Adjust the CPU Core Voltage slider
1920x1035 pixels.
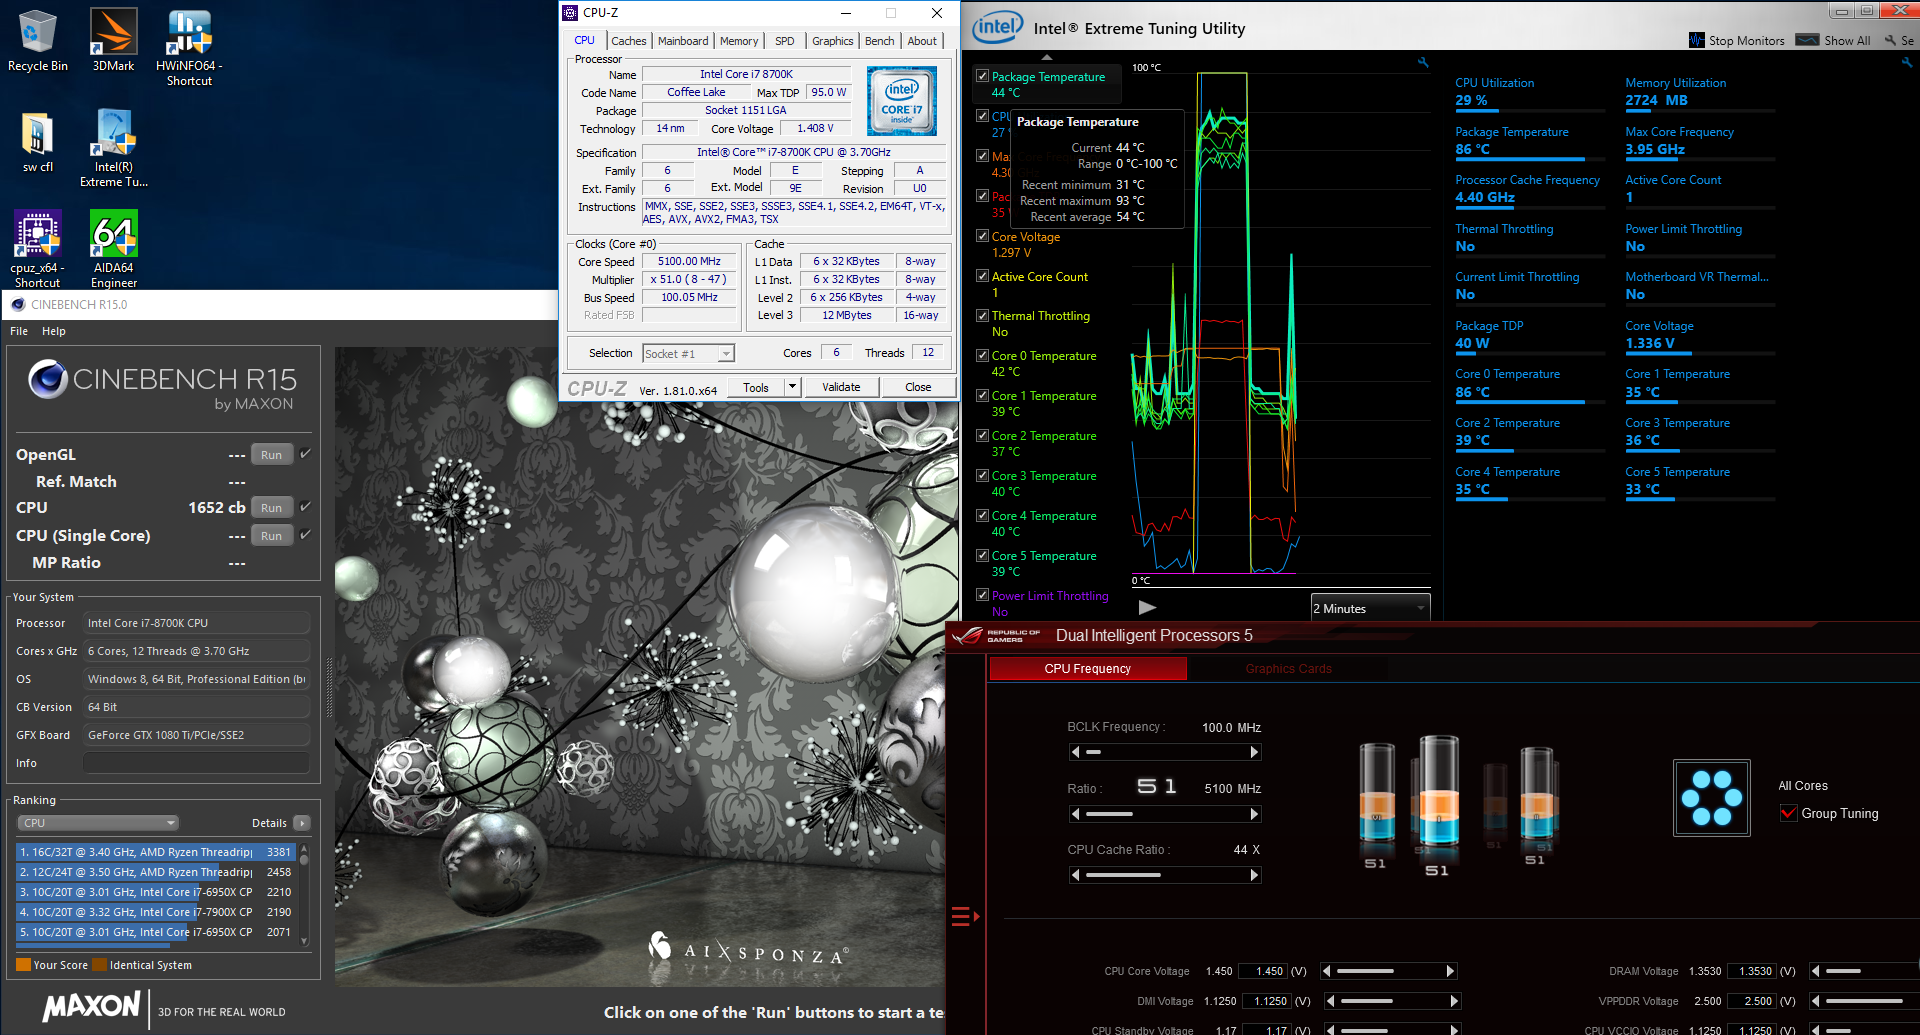tap(1390, 971)
